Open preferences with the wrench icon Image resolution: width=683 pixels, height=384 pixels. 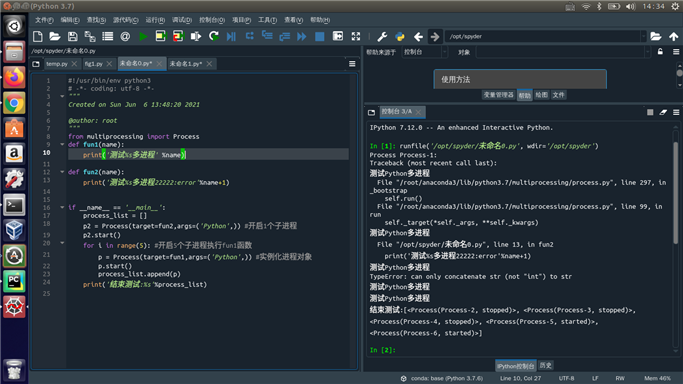click(382, 37)
